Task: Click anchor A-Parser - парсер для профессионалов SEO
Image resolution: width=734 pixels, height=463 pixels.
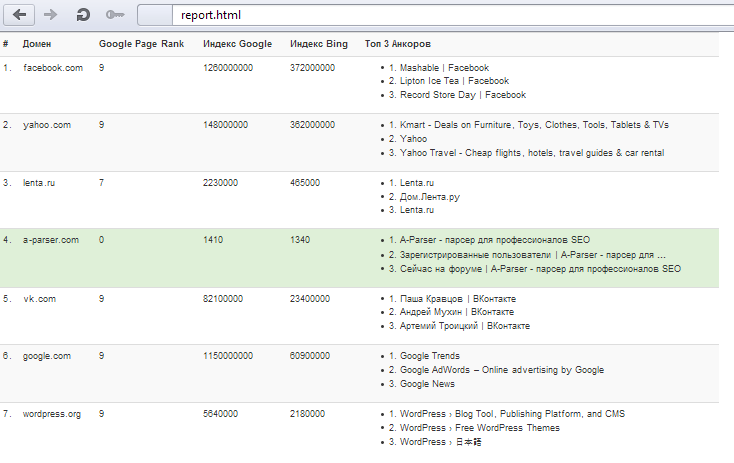Action: coord(495,240)
